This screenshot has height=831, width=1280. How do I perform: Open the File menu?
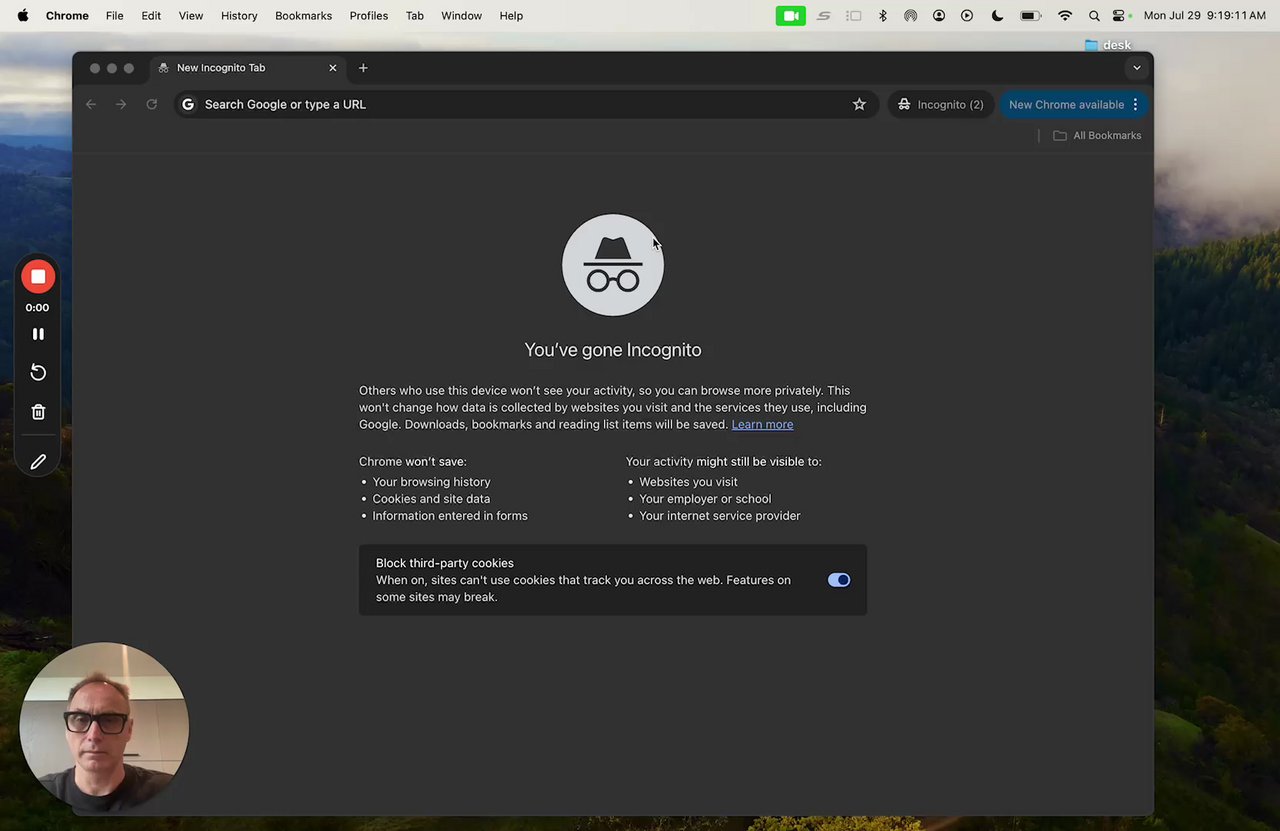(115, 15)
